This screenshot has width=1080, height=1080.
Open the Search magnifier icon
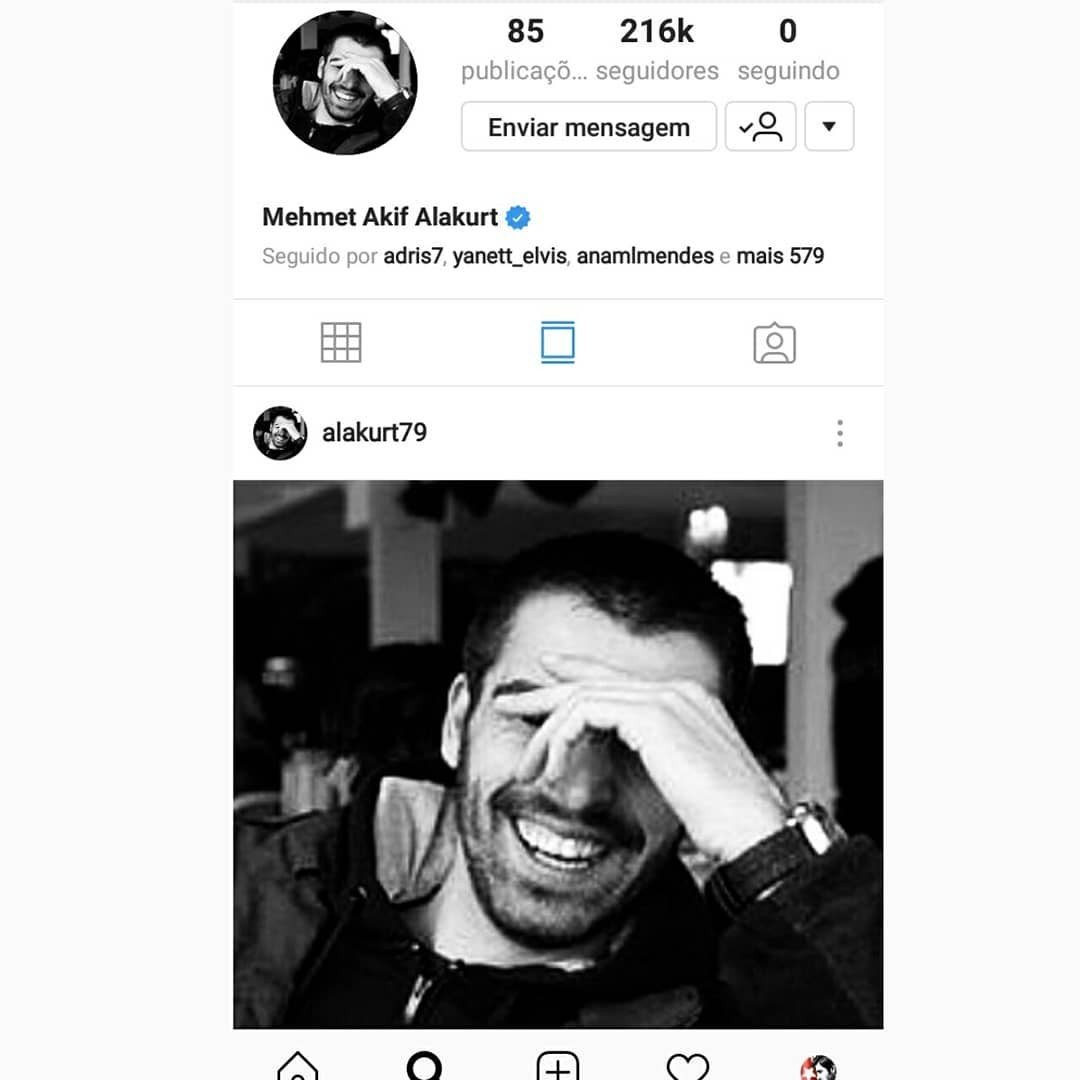(424, 1066)
